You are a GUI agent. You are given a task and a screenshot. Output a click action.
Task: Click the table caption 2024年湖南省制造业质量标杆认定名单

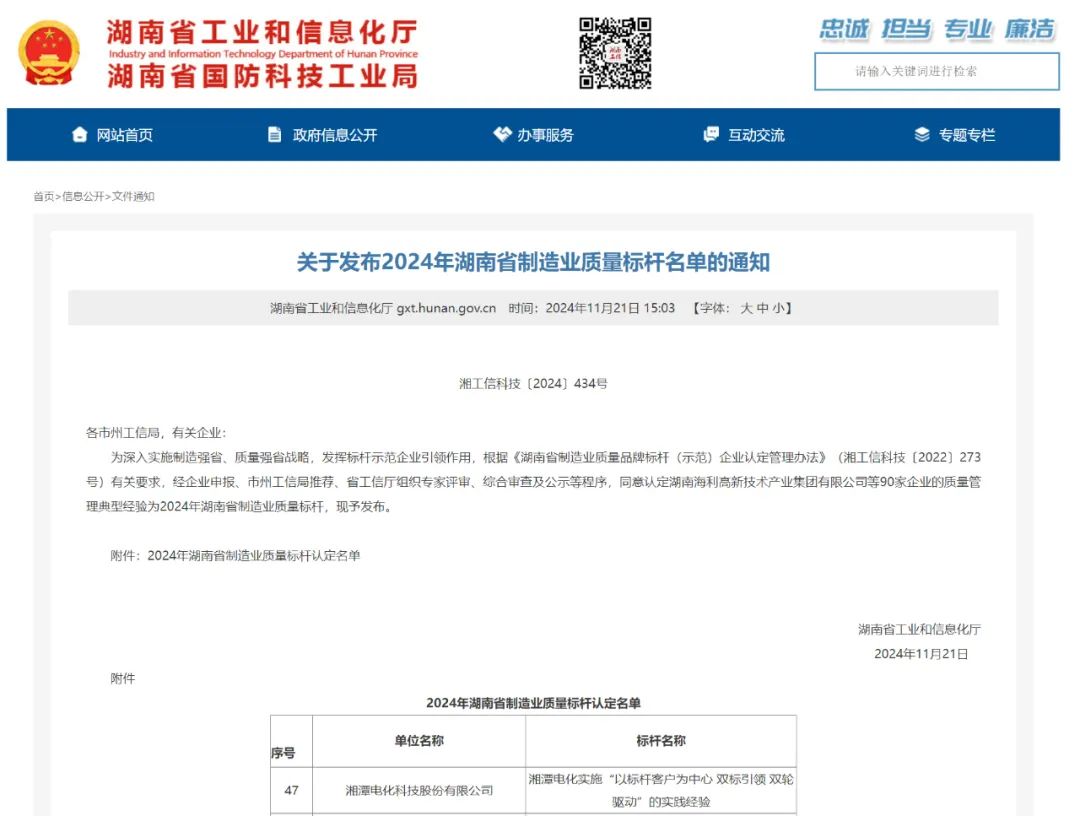[533, 703]
